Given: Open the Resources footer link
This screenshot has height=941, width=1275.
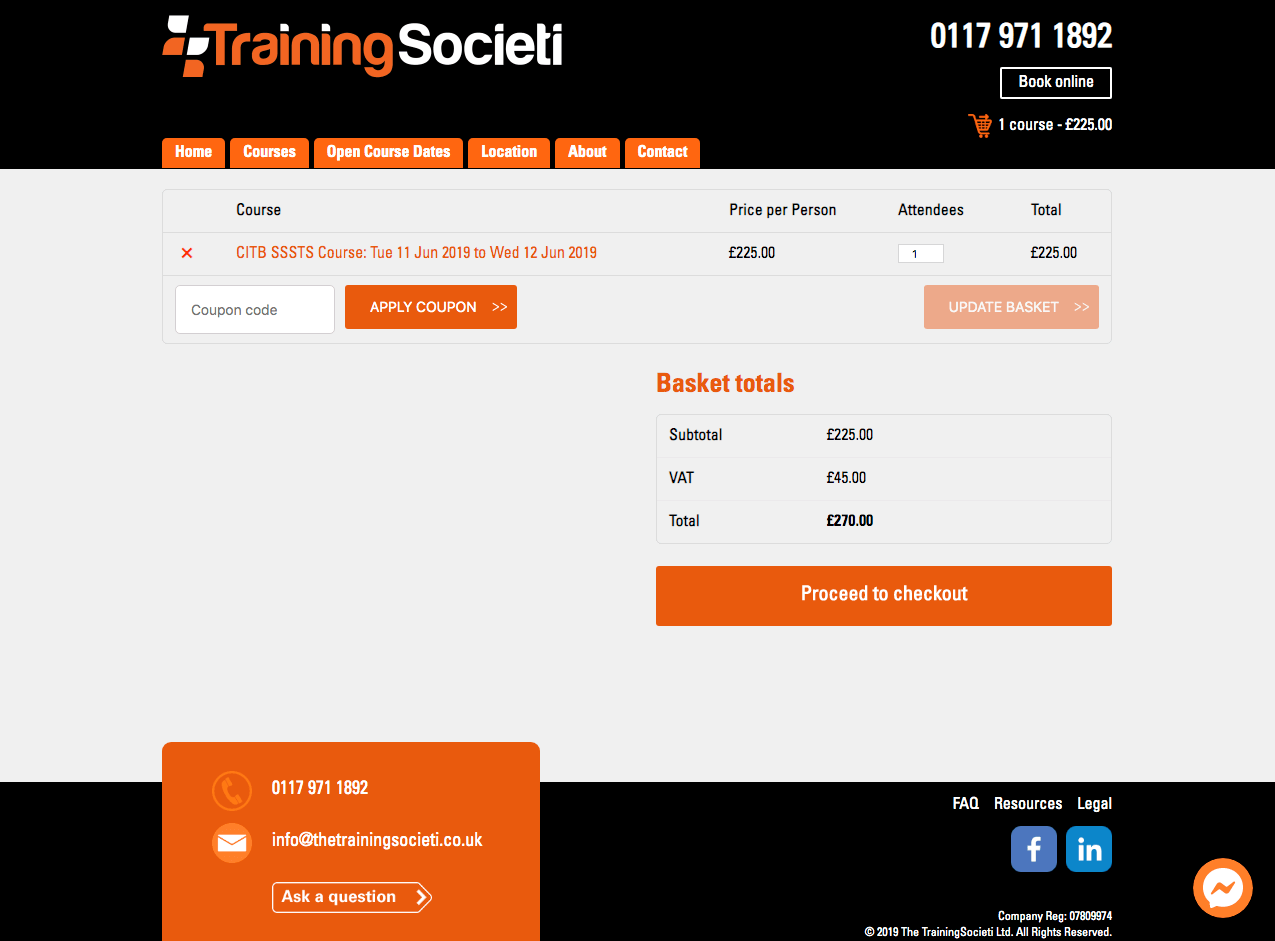Looking at the screenshot, I should tap(1028, 804).
